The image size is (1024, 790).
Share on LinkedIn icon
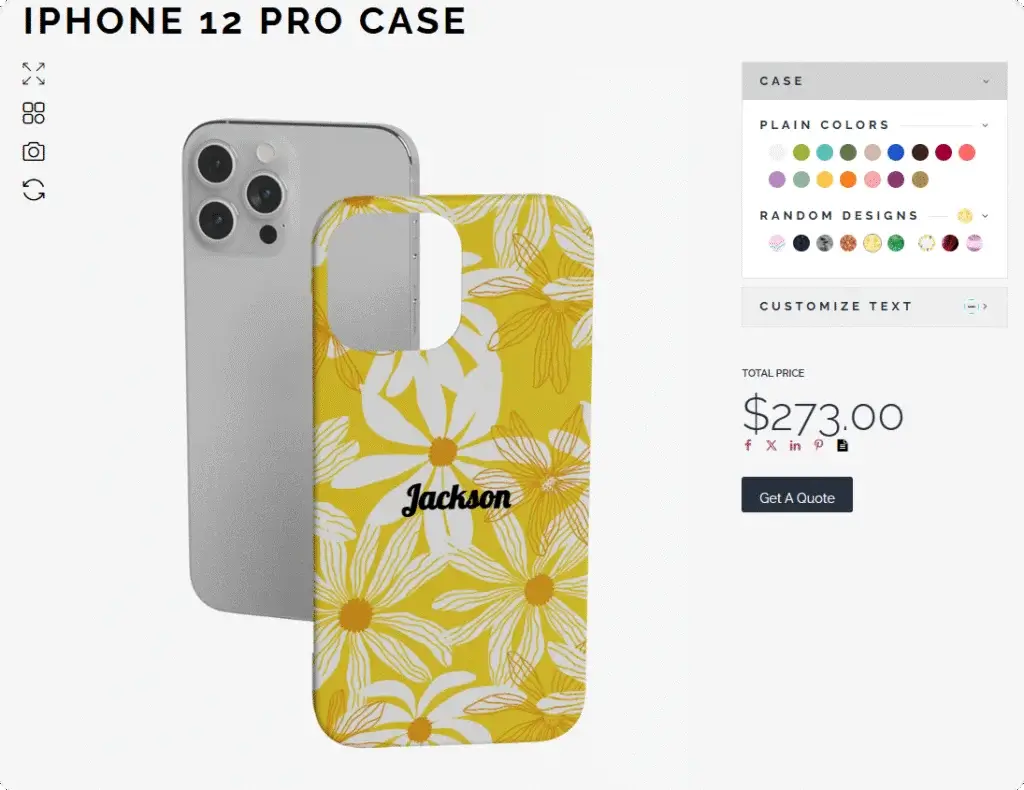(795, 445)
